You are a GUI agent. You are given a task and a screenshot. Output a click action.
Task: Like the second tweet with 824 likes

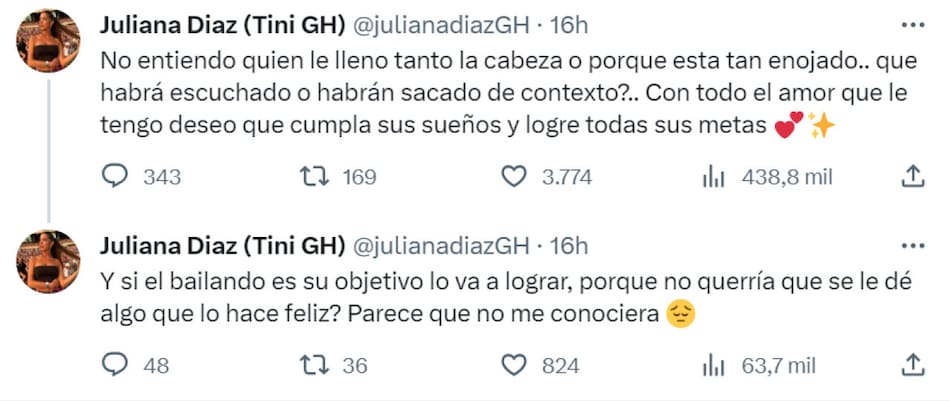click(514, 365)
